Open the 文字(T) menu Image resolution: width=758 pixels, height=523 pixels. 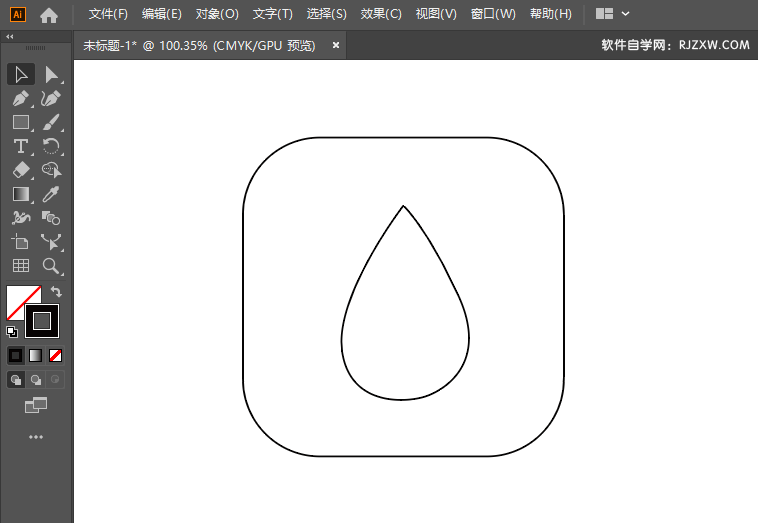point(273,14)
